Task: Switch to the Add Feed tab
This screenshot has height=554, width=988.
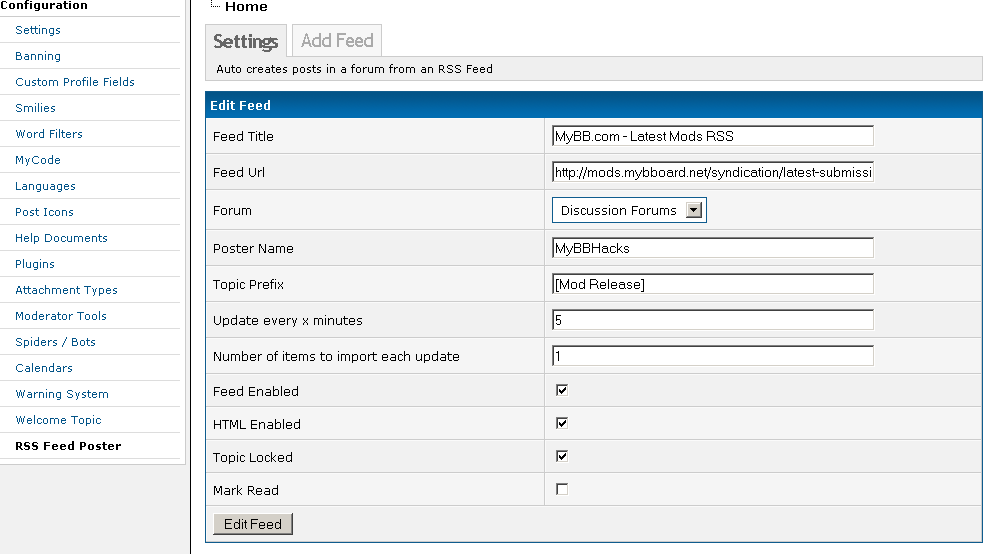Action: [x=337, y=41]
